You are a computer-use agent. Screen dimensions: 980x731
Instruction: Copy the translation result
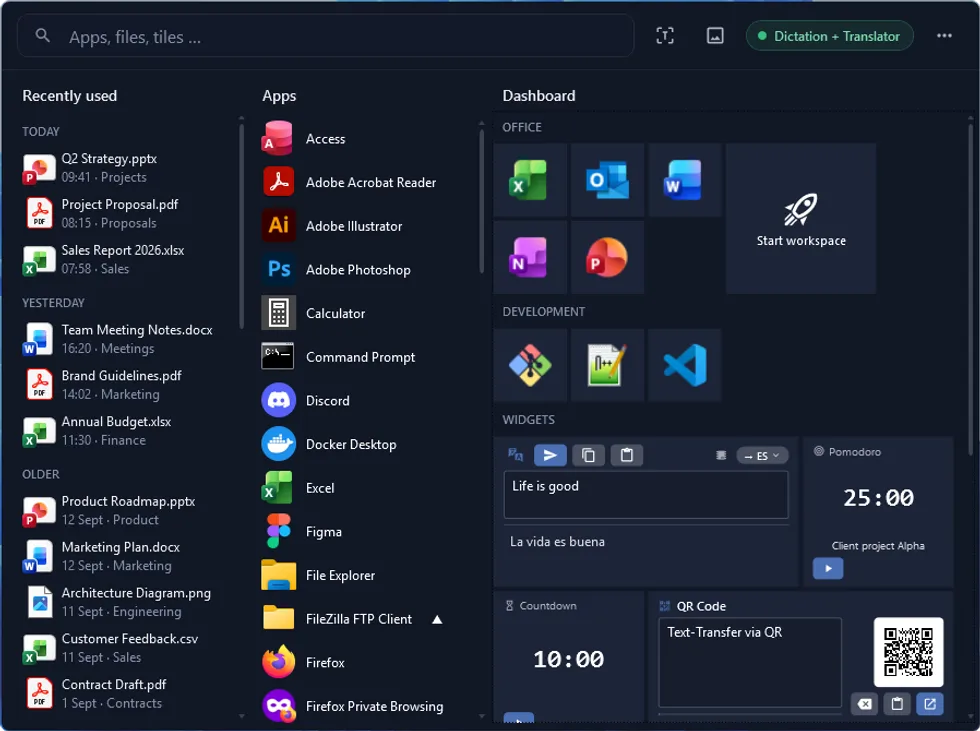(x=588, y=455)
